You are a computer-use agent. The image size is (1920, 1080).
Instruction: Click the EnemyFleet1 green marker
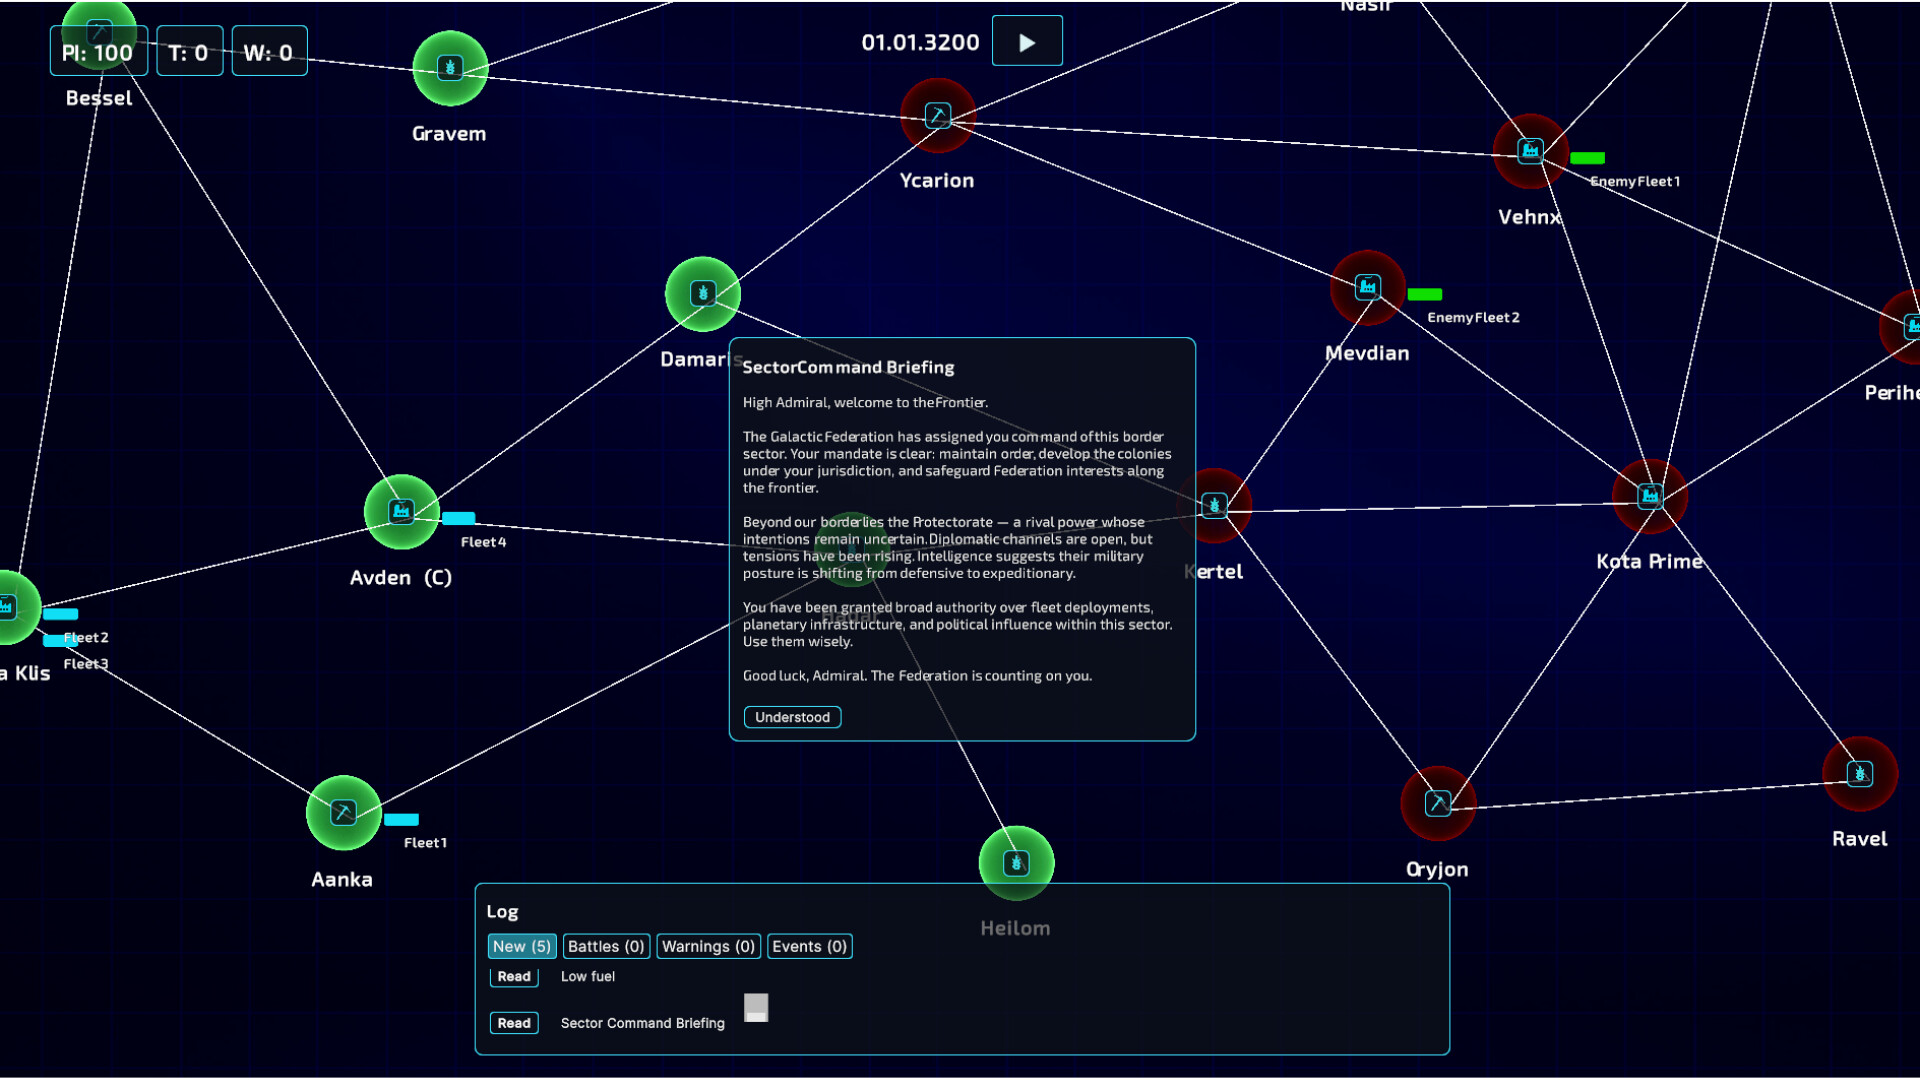[1587, 158]
